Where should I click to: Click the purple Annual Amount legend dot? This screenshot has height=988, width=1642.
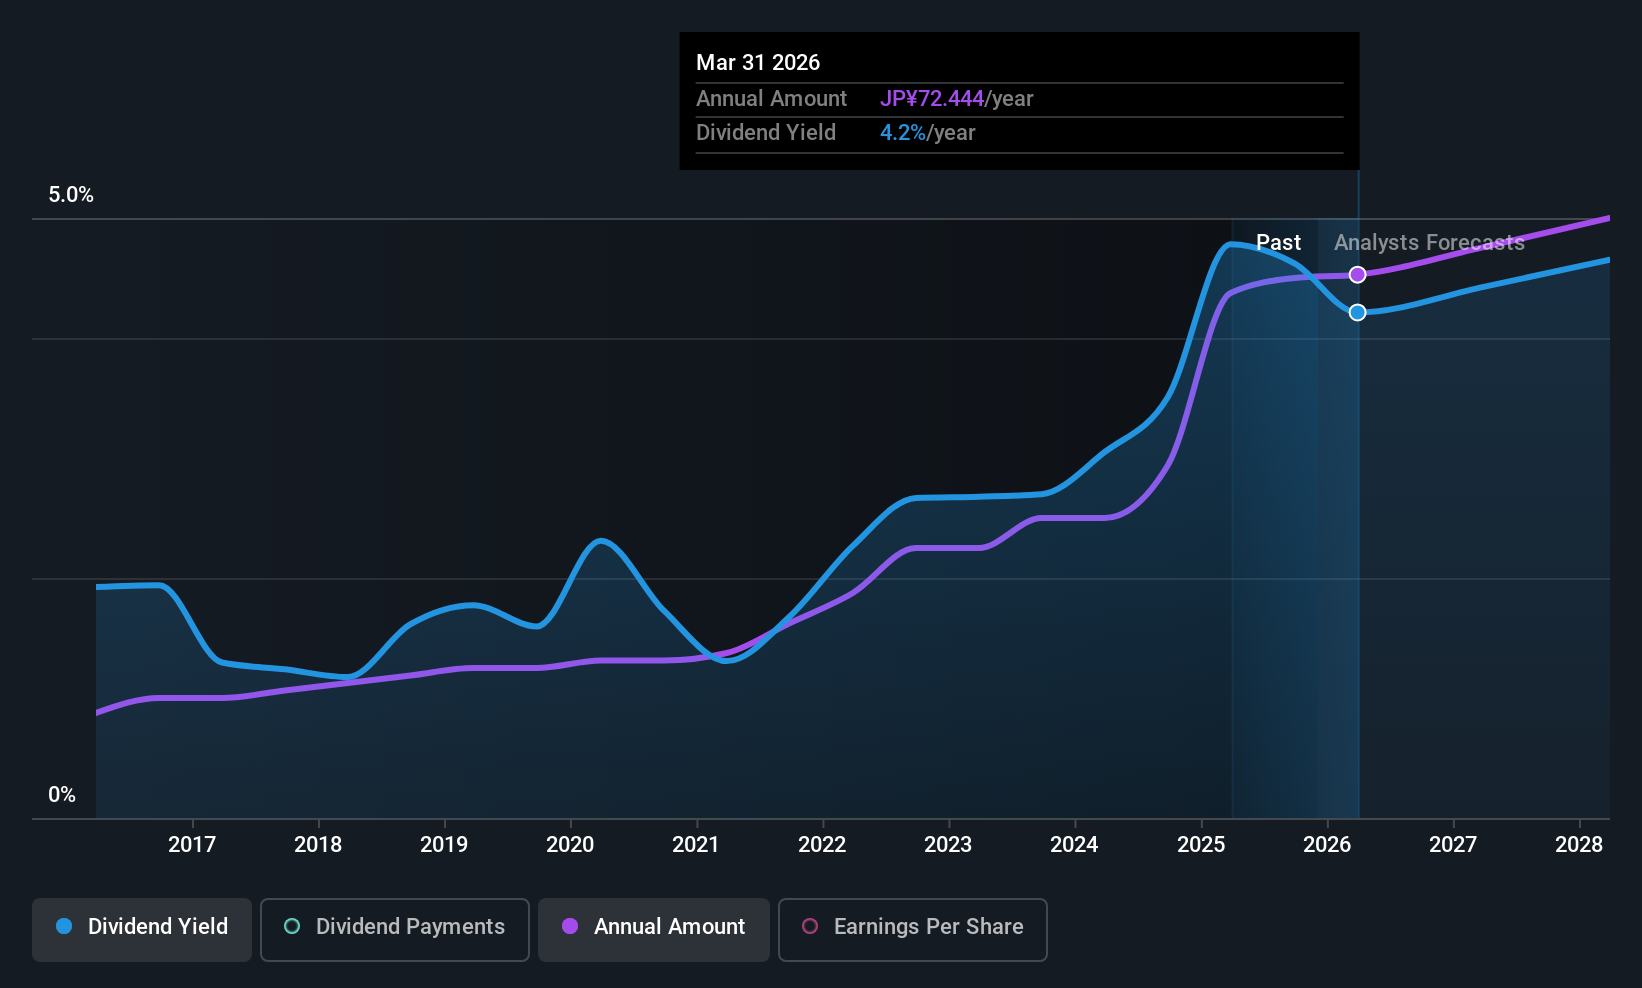(x=570, y=927)
